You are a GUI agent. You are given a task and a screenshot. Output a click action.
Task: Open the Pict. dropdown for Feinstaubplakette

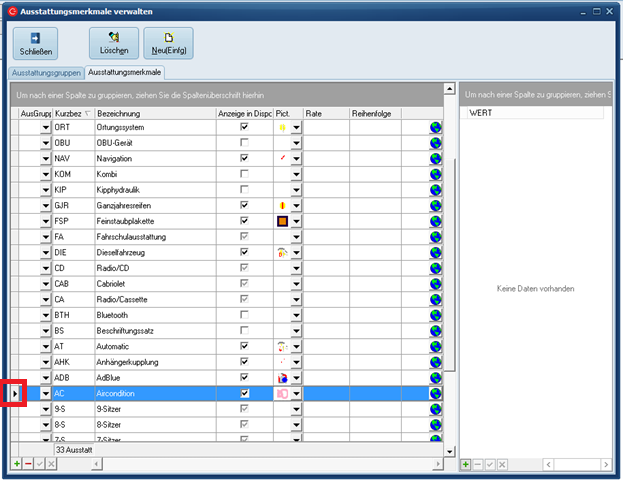296,221
